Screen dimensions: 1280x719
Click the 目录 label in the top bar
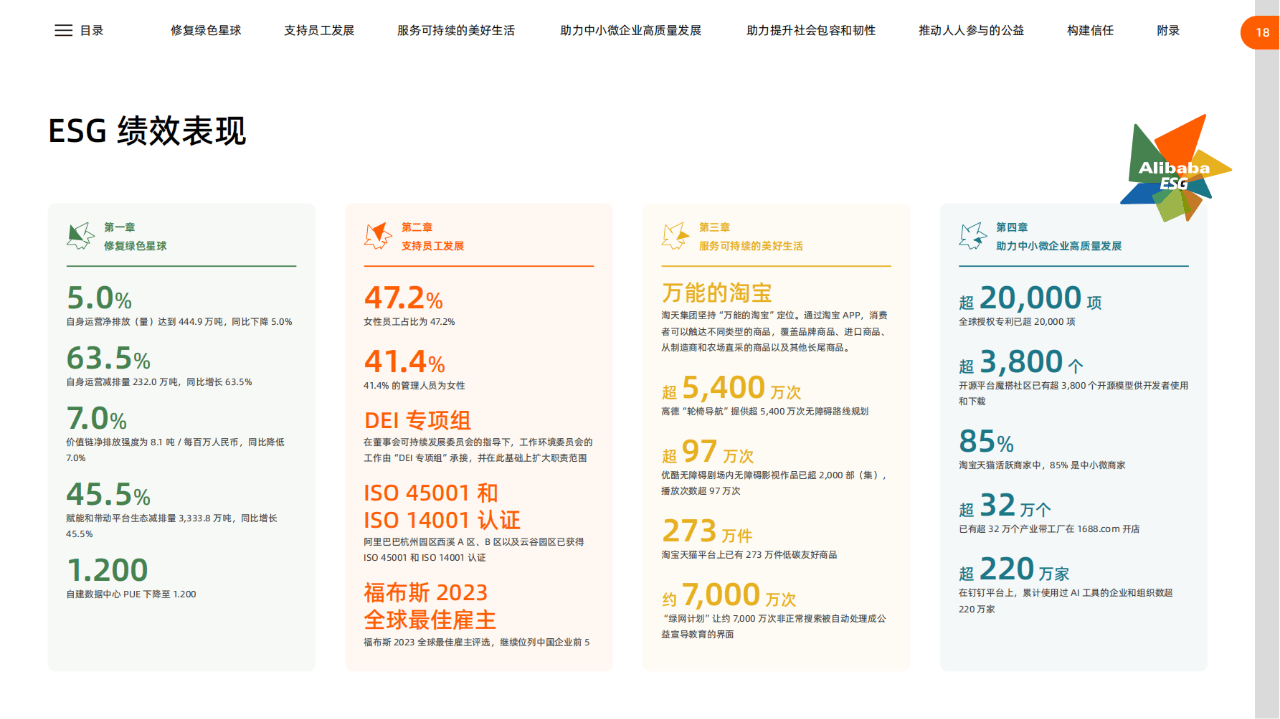tap(92, 31)
